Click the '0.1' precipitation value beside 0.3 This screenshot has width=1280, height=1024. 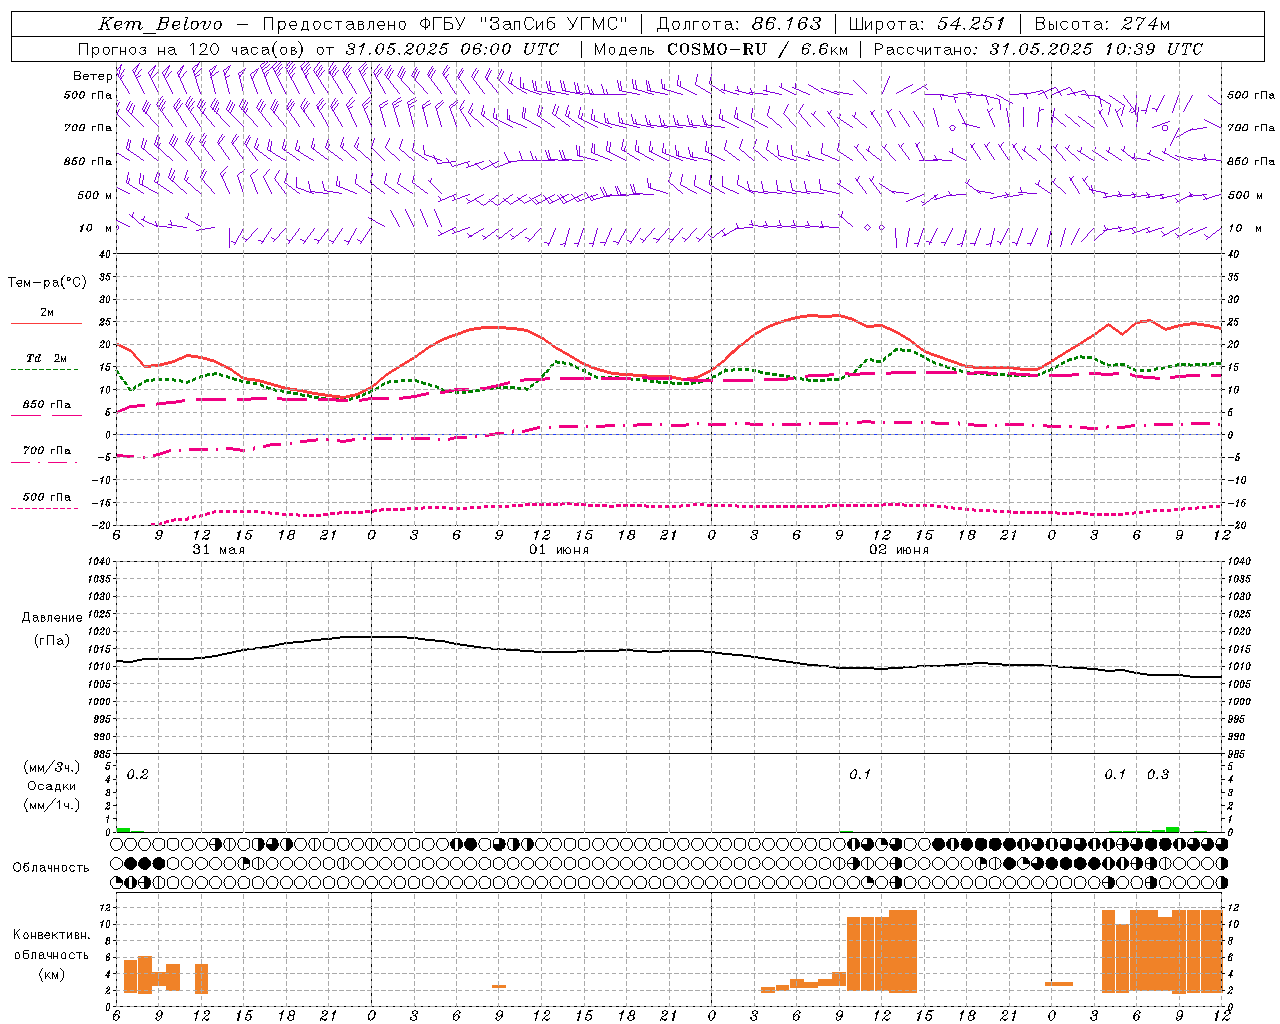[x=1115, y=774]
